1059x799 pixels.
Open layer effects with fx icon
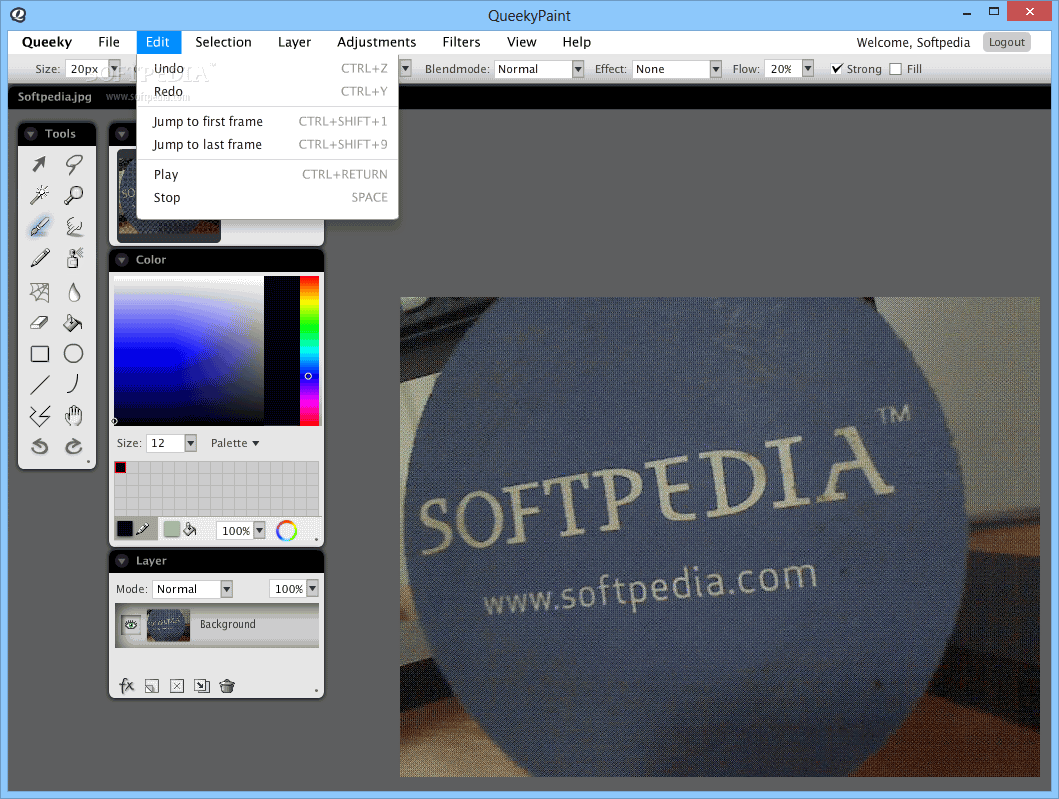tap(126, 686)
